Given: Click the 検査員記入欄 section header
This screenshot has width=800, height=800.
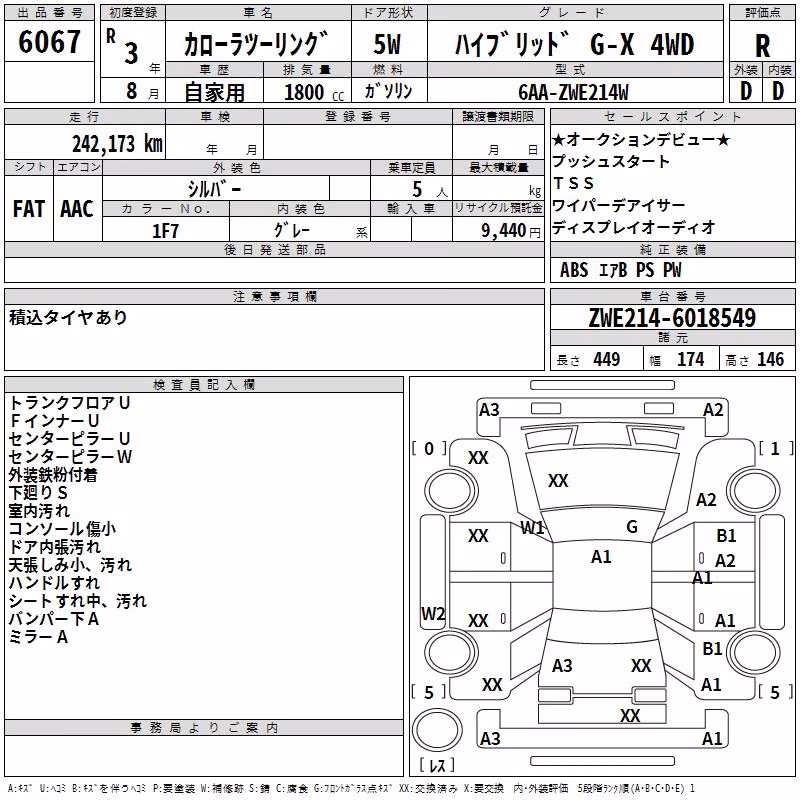Looking at the screenshot, I should tap(204, 385).
